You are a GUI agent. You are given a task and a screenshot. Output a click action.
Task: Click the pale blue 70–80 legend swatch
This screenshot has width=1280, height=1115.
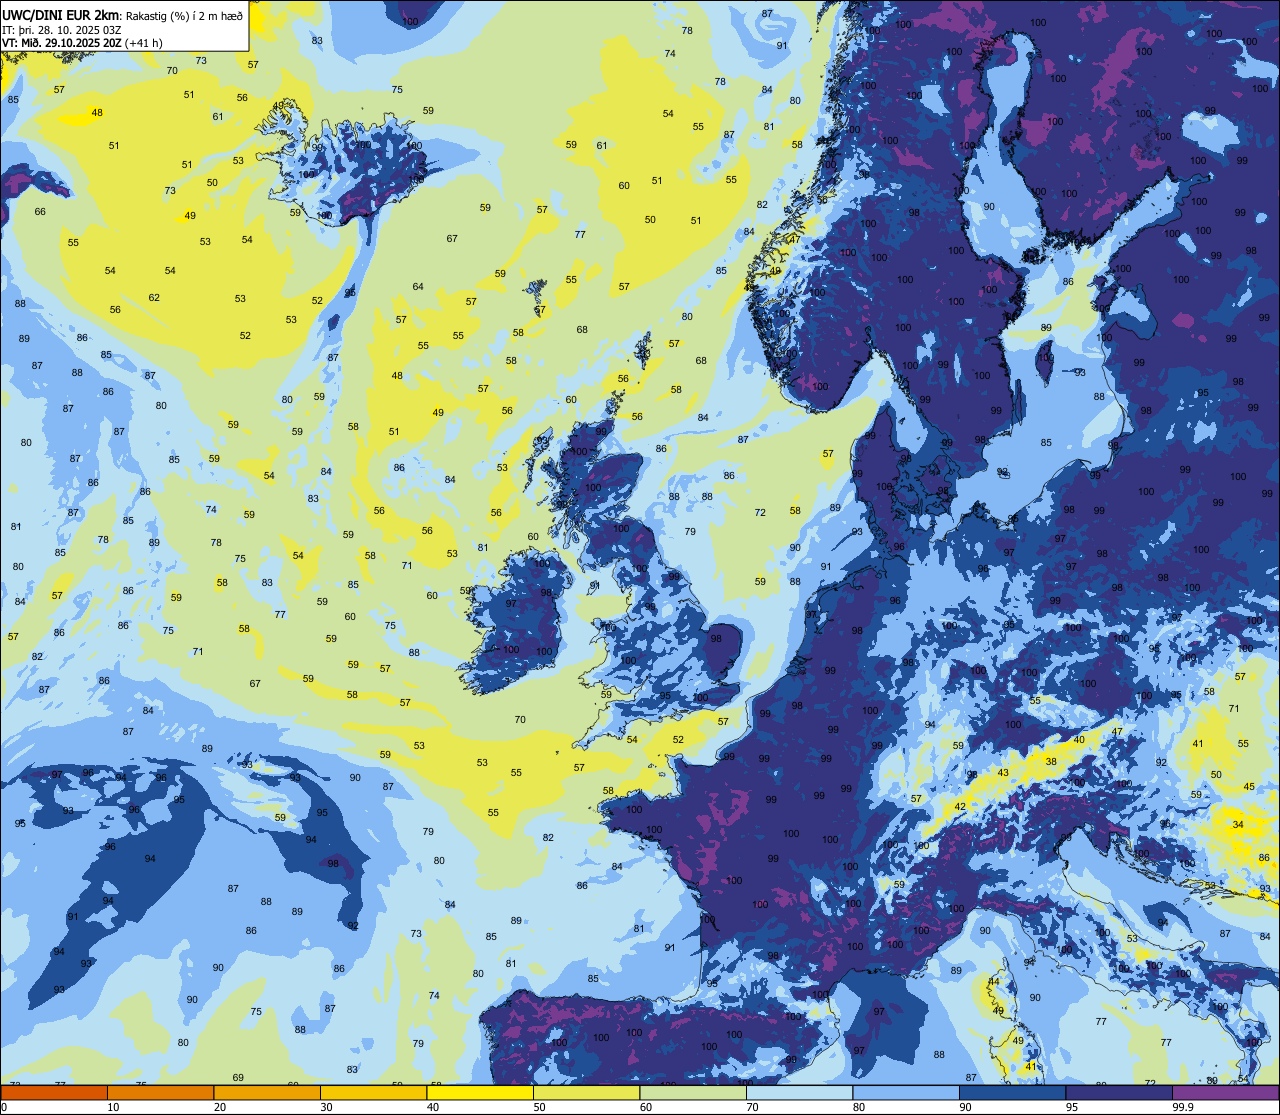(800, 1092)
